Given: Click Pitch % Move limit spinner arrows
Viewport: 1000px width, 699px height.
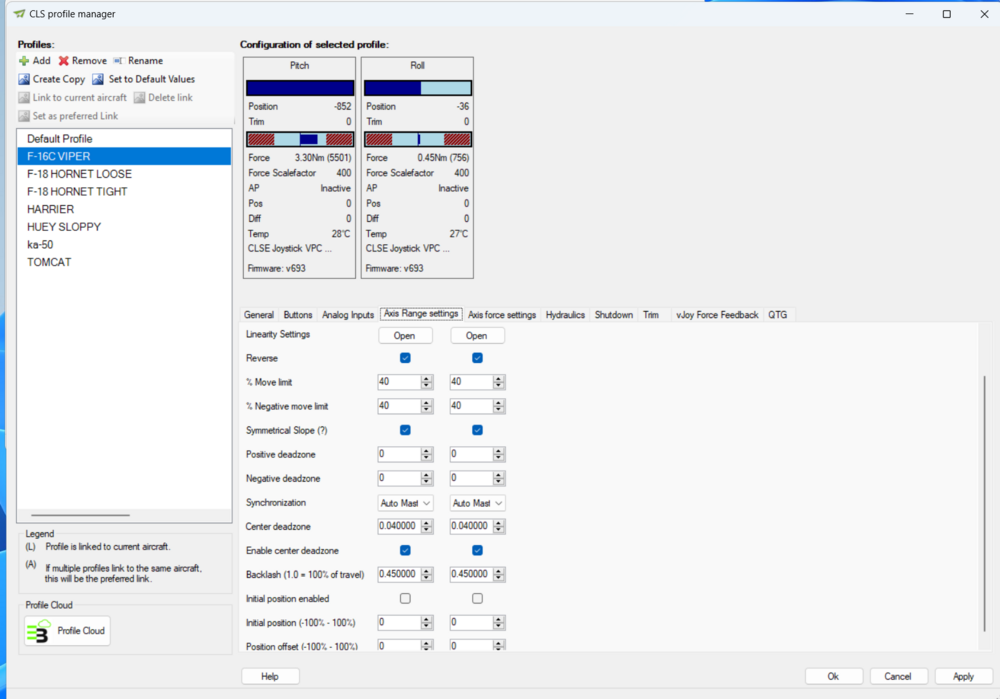Looking at the screenshot, I should (x=427, y=382).
